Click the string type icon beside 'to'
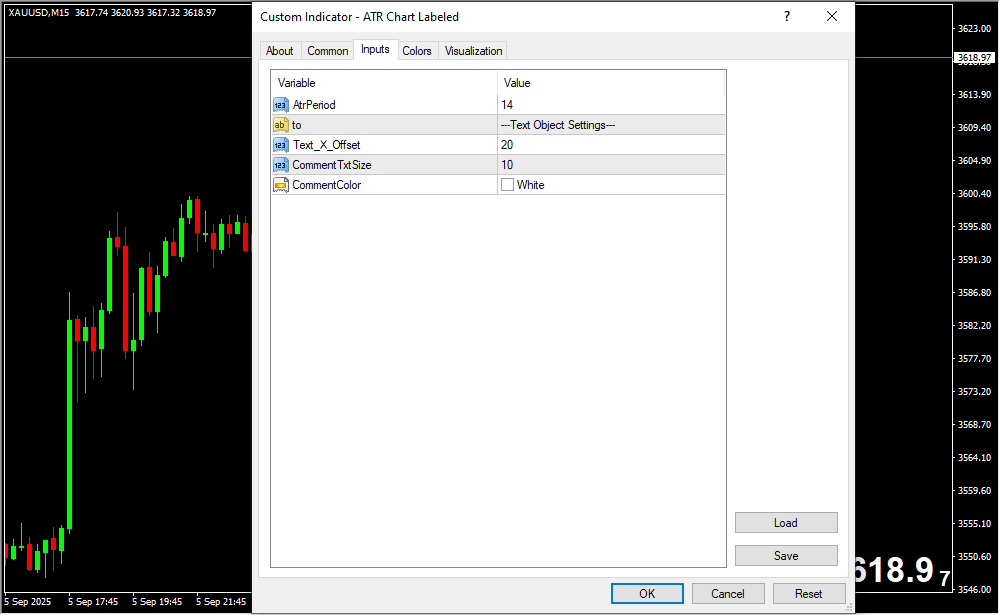 point(280,125)
